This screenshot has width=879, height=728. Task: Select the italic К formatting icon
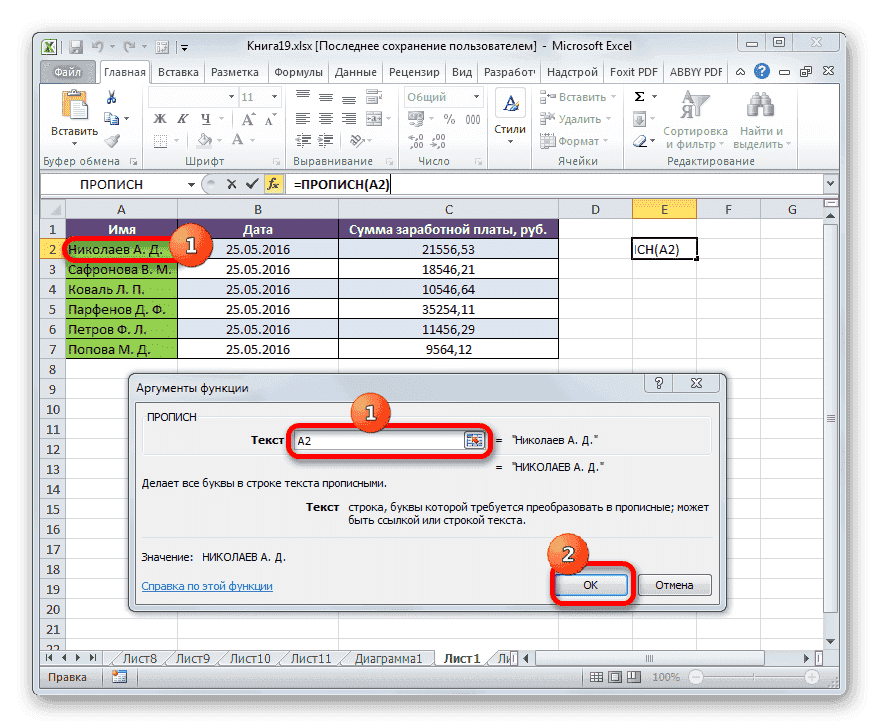point(181,118)
